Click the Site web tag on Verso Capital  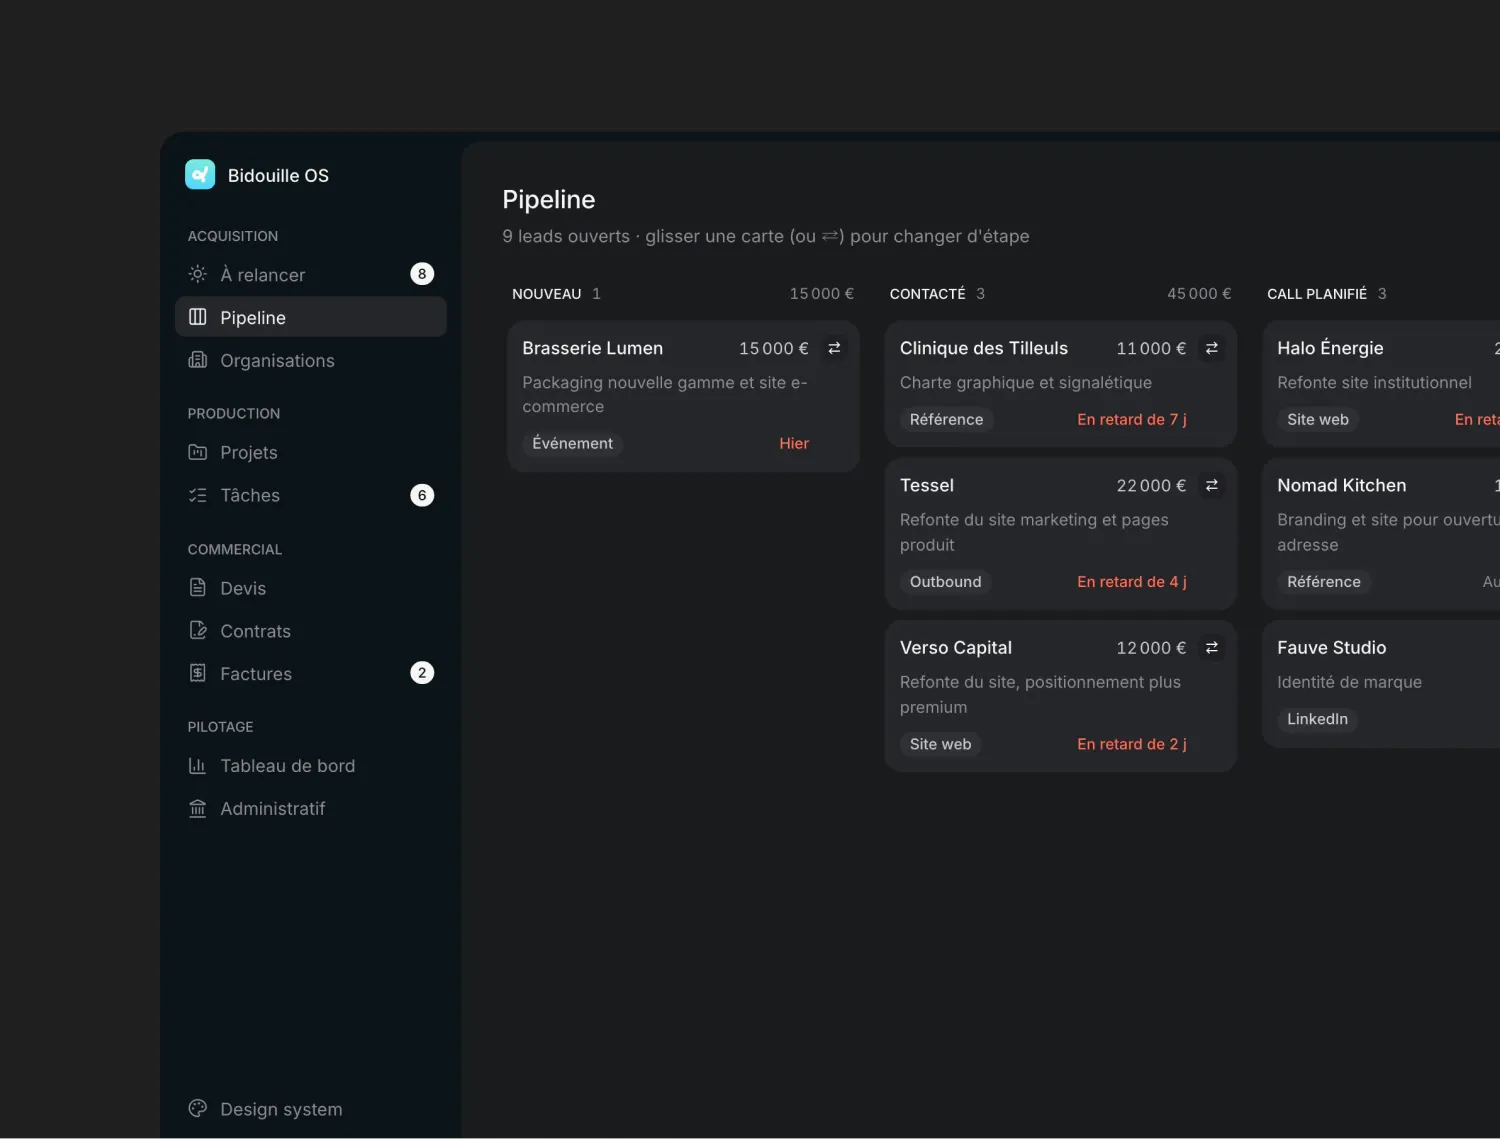[x=940, y=744]
